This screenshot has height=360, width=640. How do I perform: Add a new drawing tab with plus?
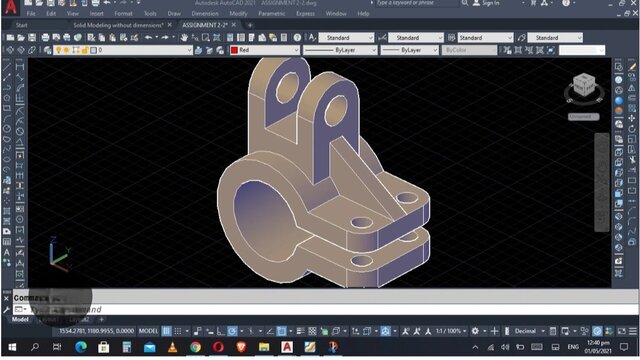tap(250, 25)
